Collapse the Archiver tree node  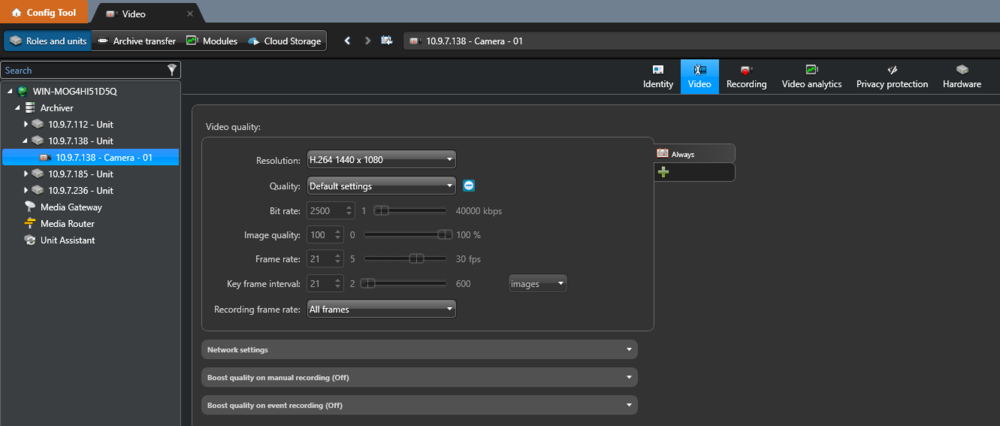pos(18,108)
